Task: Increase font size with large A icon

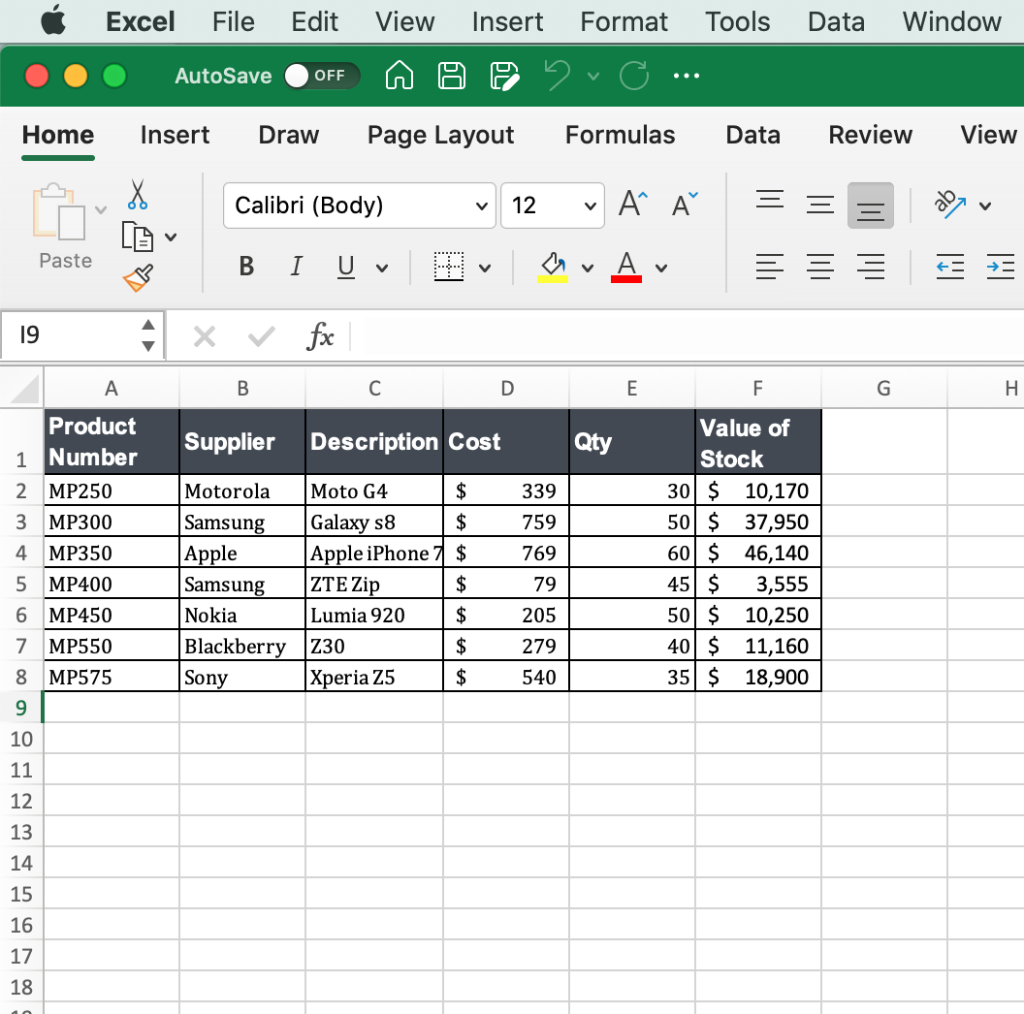Action: (x=633, y=204)
